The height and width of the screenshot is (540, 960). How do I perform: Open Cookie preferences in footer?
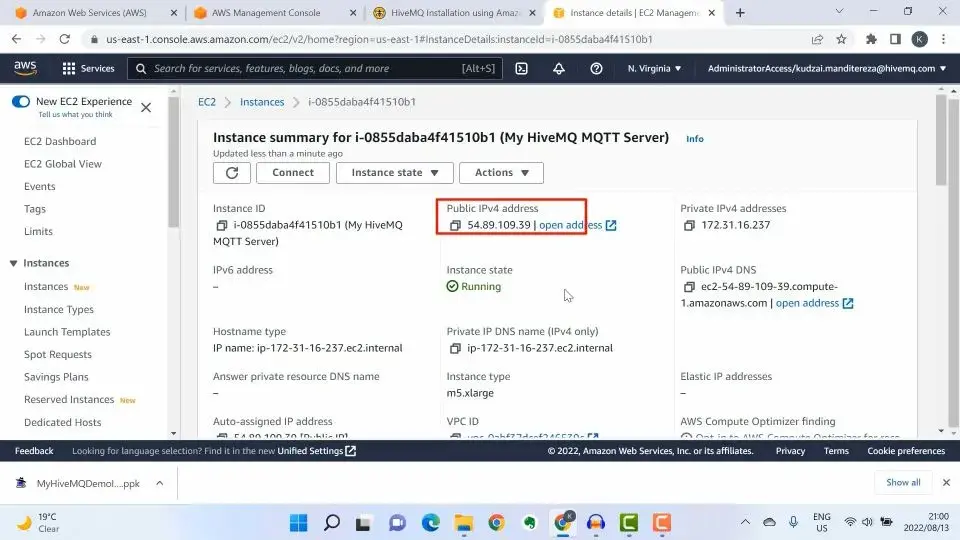click(x=906, y=451)
